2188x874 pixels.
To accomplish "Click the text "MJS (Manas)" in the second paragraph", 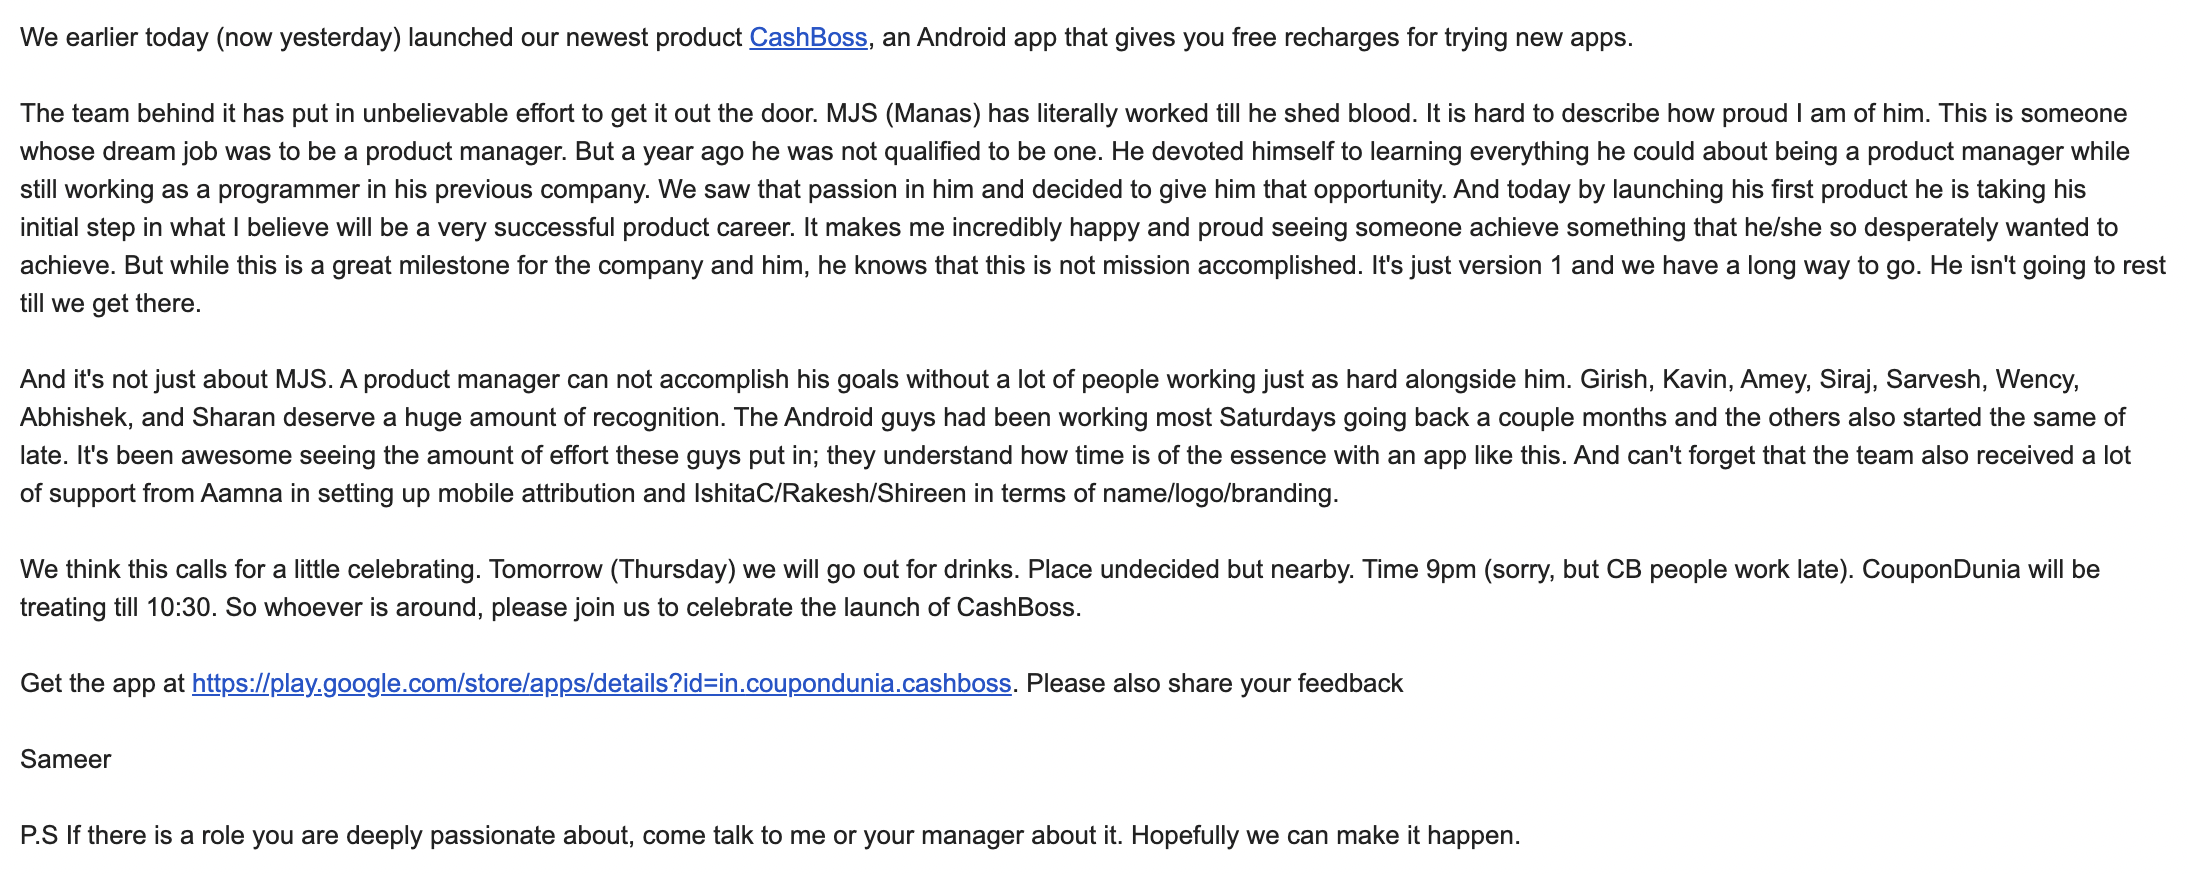I will [903, 114].
